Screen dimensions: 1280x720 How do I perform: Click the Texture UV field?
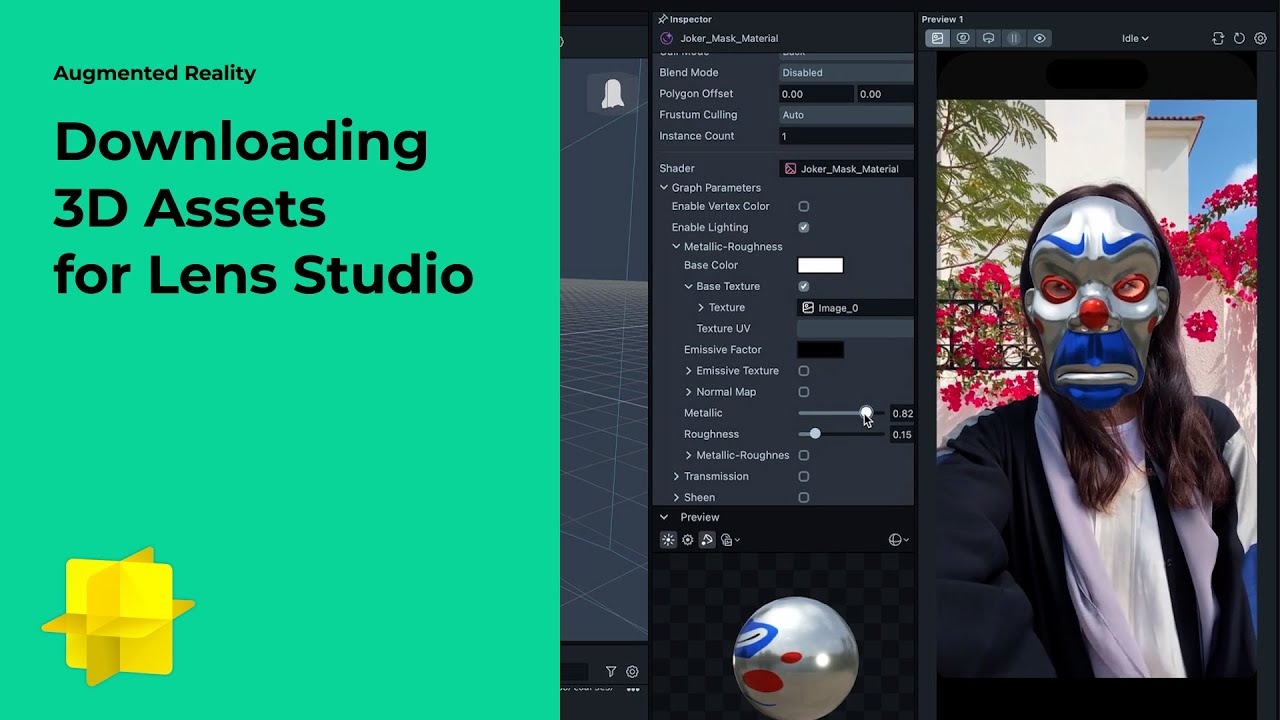click(x=855, y=329)
